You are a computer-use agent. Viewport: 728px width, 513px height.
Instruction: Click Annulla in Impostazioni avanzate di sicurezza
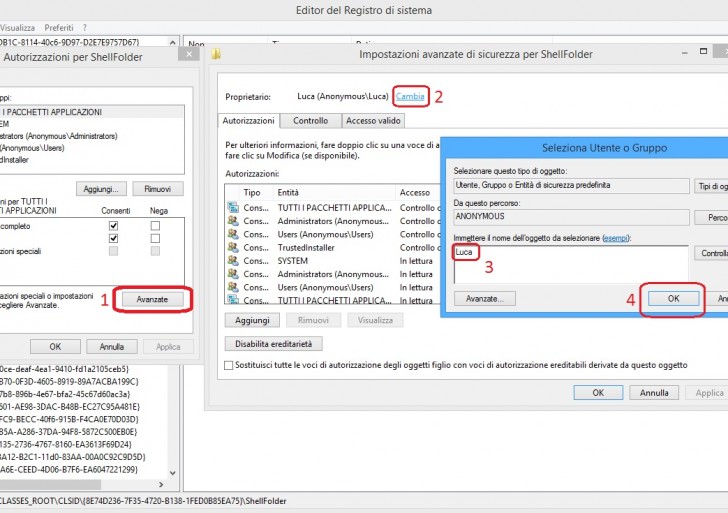(x=654, y=393)
